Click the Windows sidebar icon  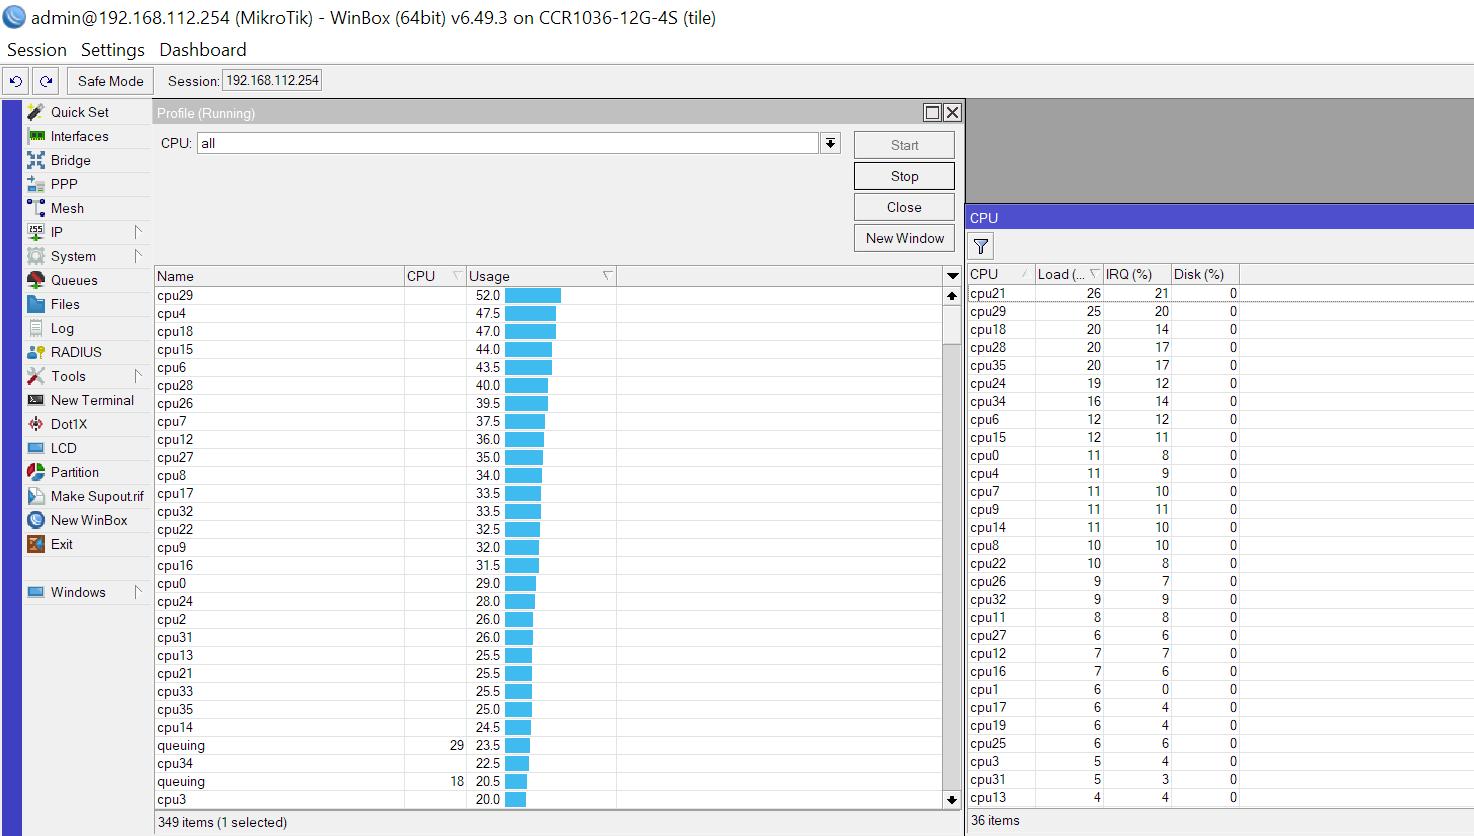coord(36,592)
